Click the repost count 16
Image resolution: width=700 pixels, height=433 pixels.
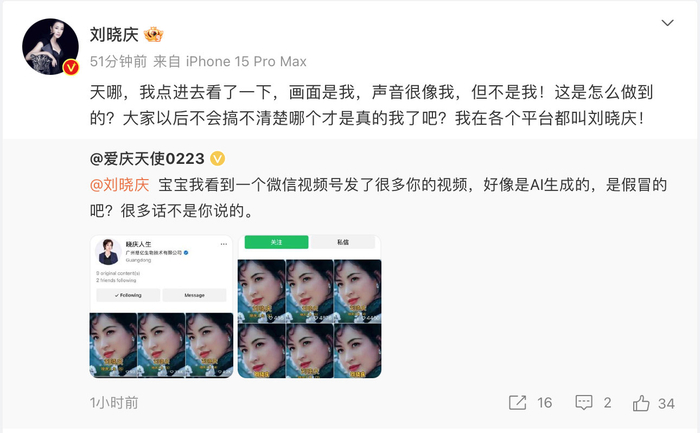click(x=545, y=403)
